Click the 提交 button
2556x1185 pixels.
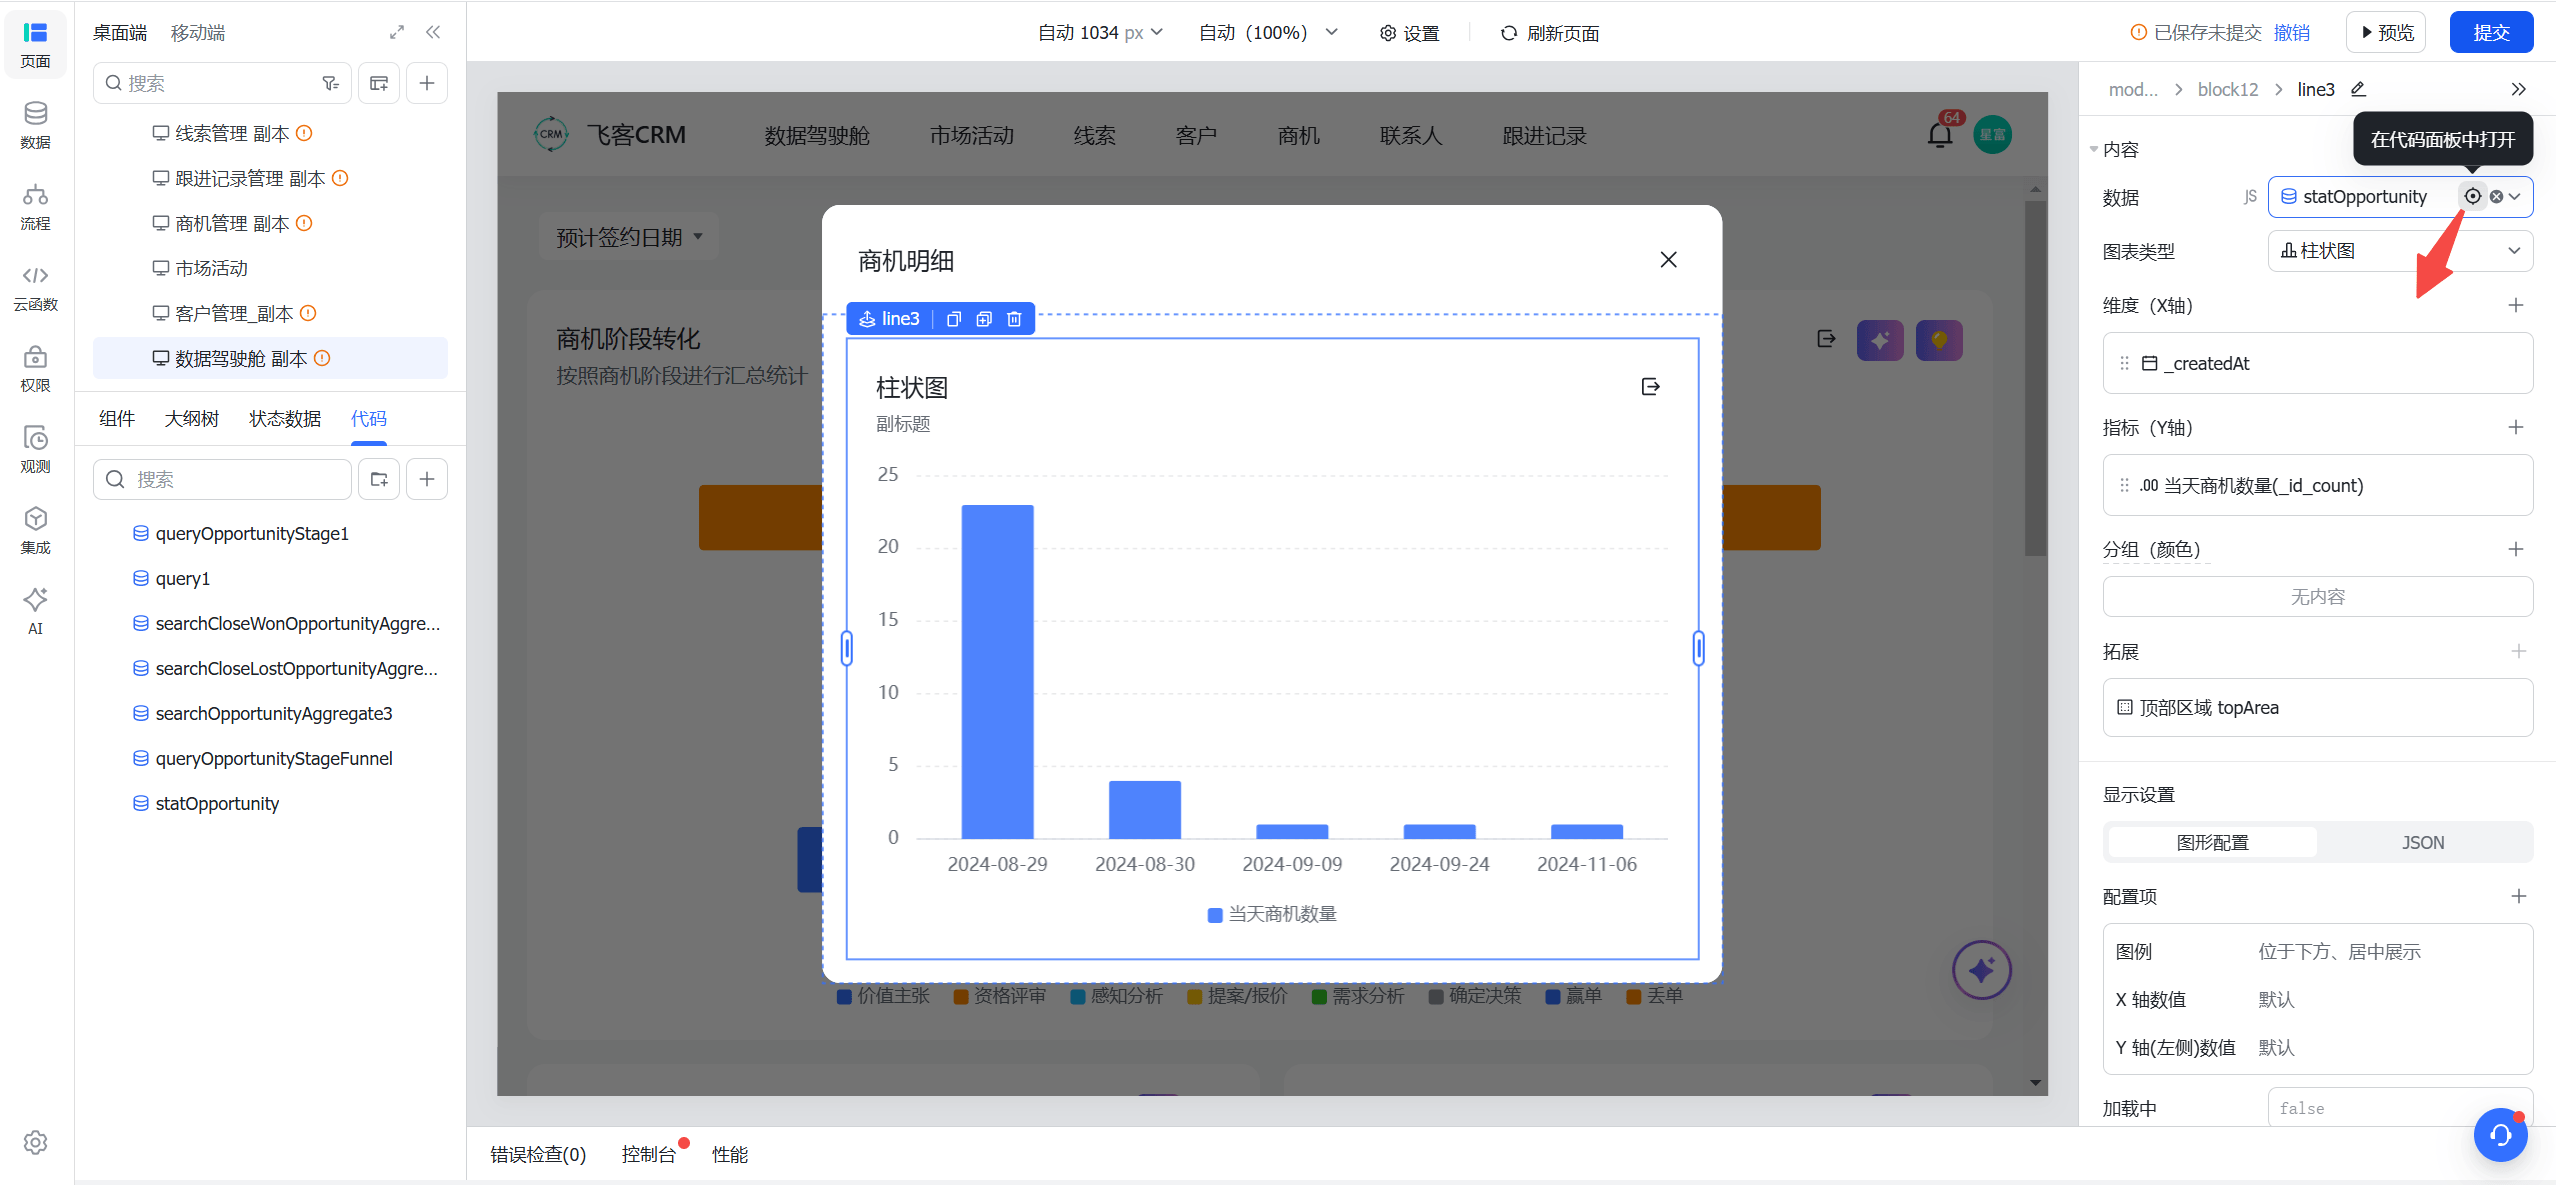[2491, 32]
